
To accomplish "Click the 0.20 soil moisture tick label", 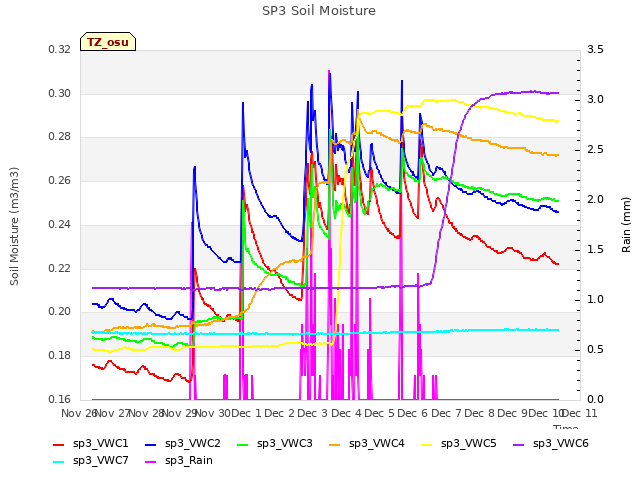I will 60,312.
